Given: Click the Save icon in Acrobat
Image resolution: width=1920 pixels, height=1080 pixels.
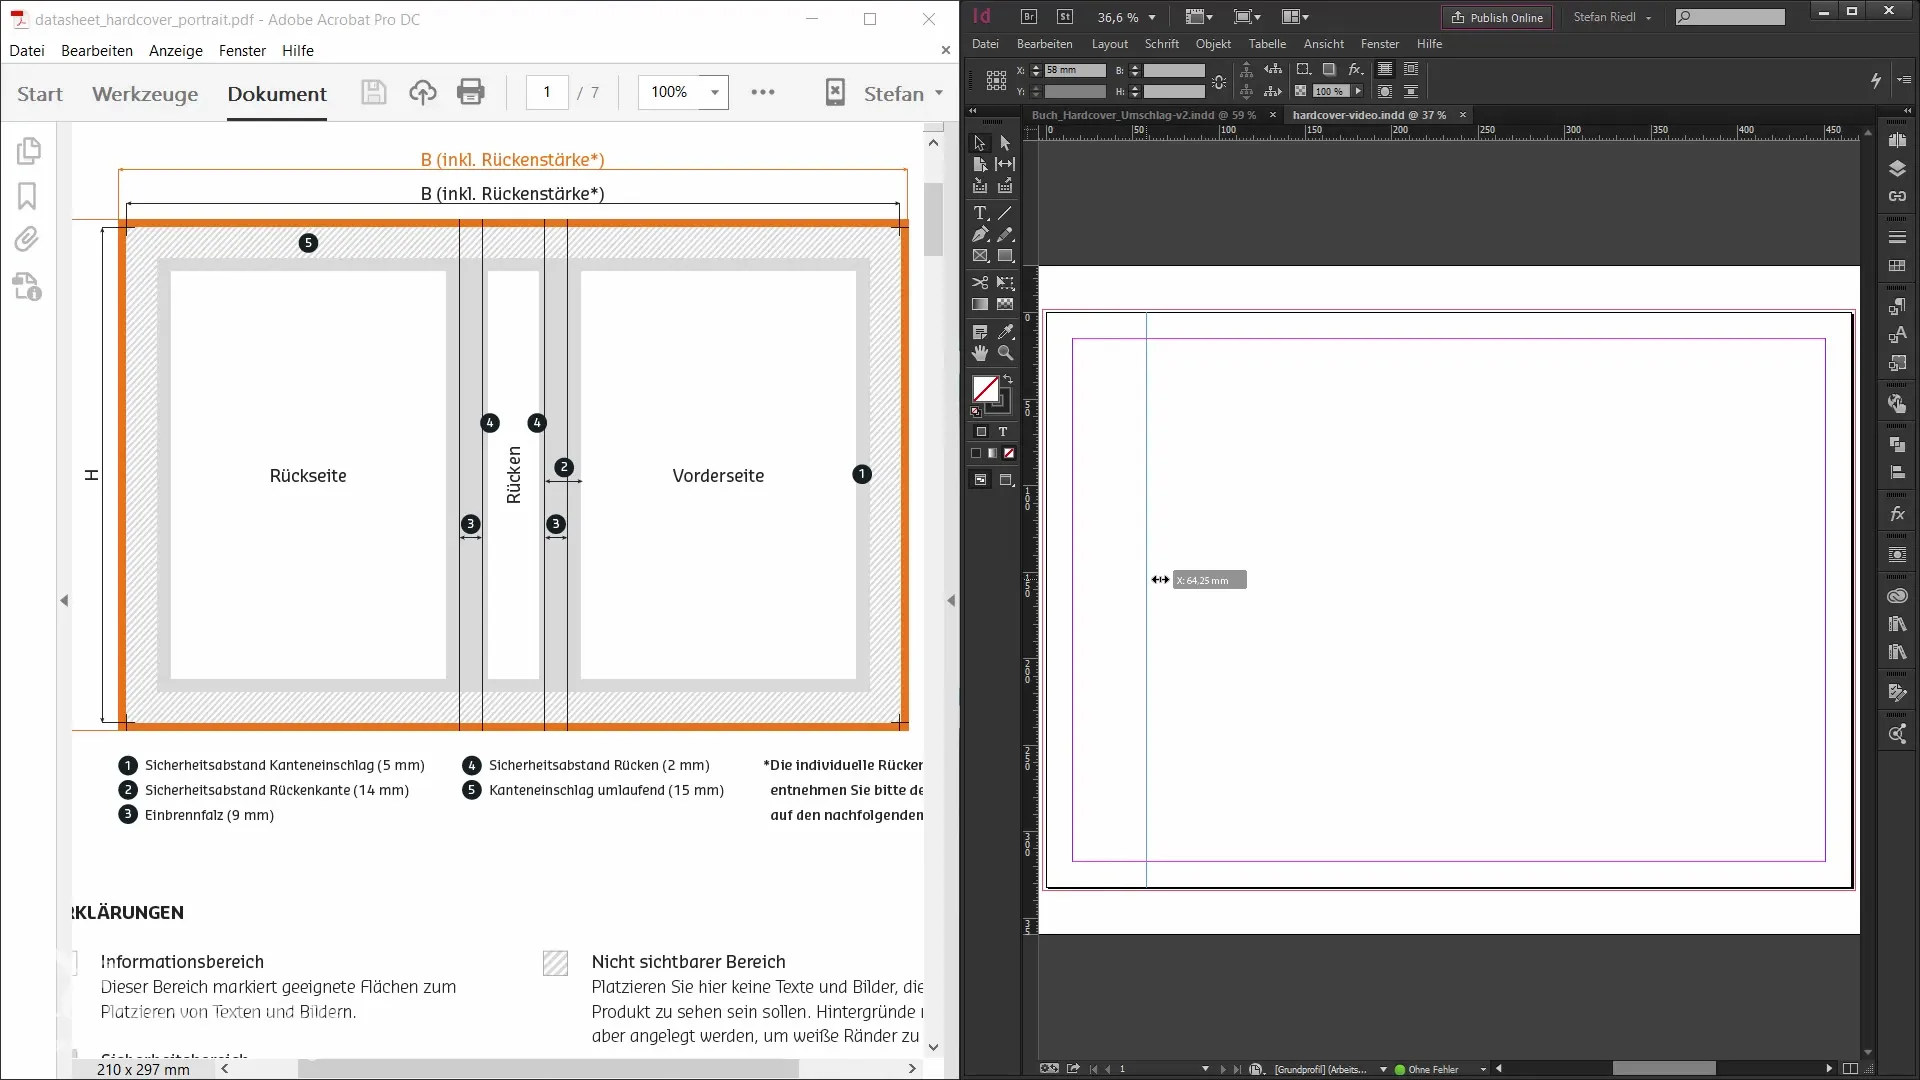Looking at the screenshot, I should [373, 92].
